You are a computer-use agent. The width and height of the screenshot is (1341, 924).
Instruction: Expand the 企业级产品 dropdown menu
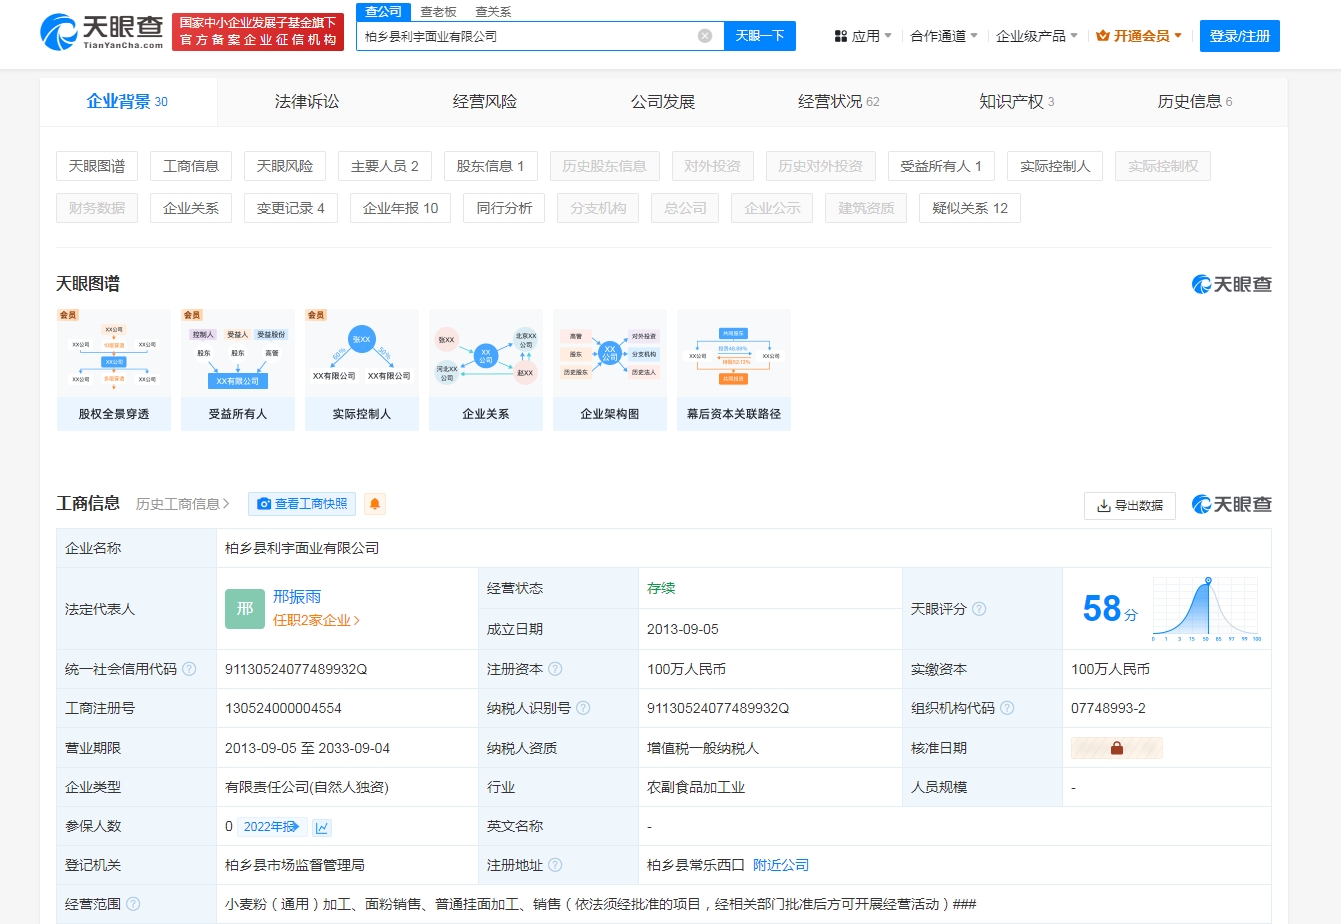coord(1037,36)
